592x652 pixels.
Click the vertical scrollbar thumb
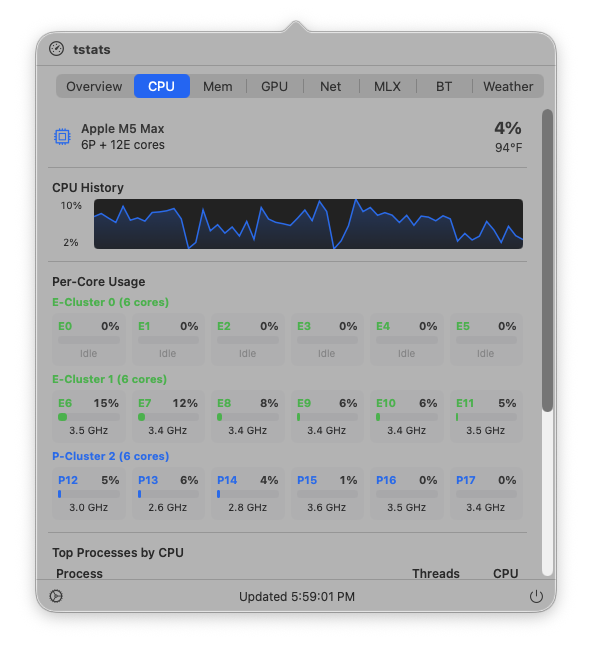pyautogui.click(x=548, y=261)
